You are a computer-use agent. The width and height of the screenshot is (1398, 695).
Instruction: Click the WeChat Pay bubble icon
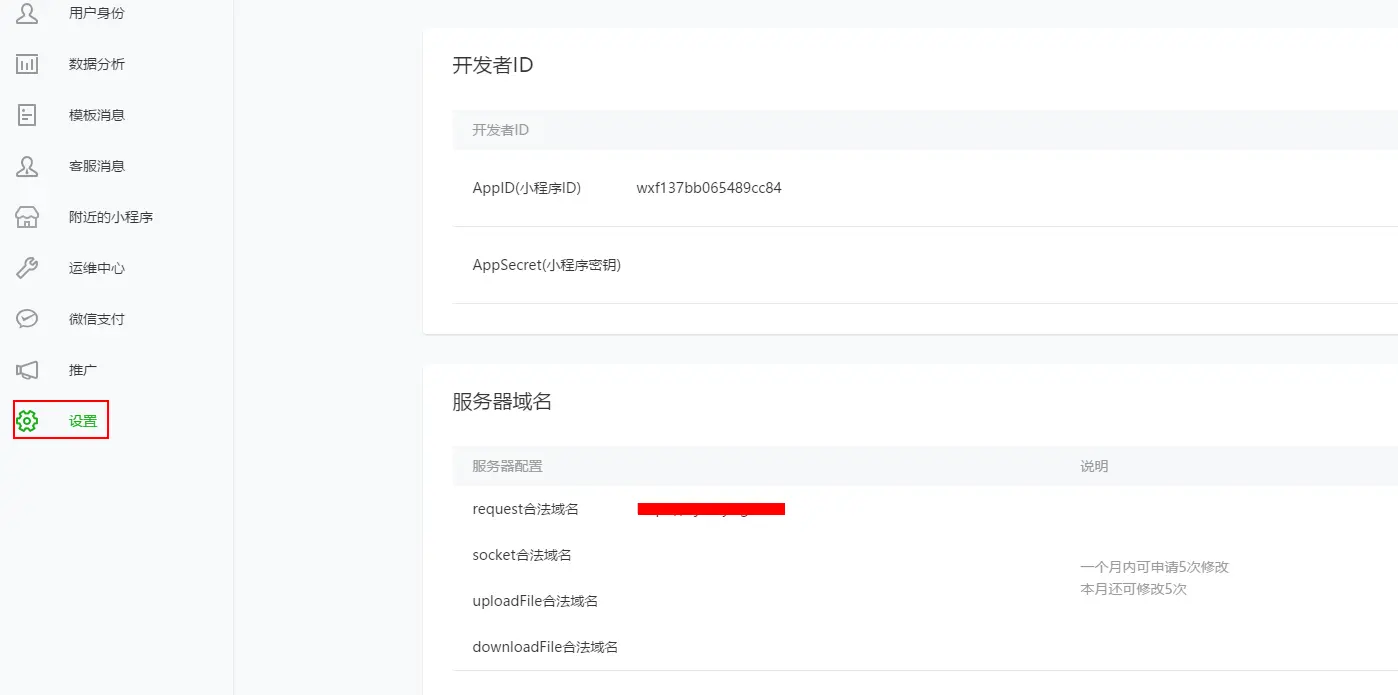point(27,319)
